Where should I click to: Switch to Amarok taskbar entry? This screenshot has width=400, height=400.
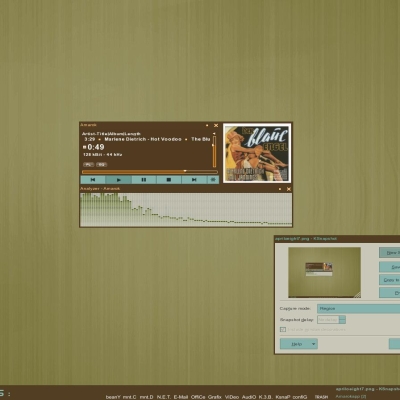point(351,397)
